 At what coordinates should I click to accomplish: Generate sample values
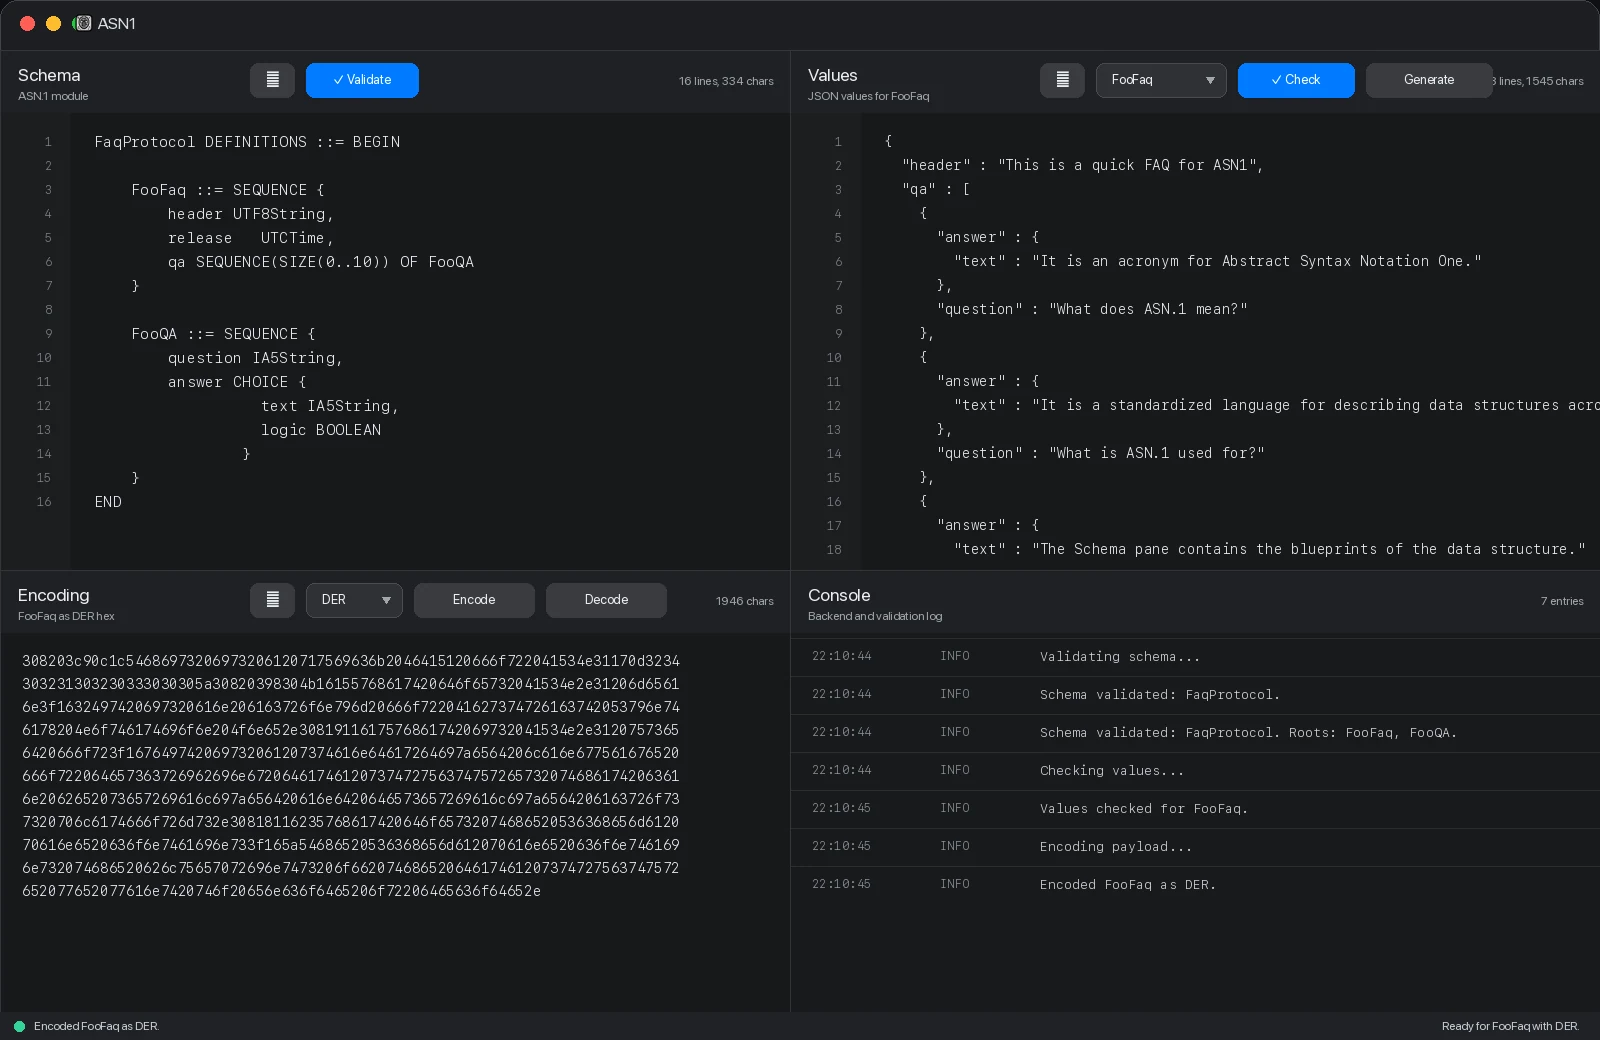coord(1429,80)
